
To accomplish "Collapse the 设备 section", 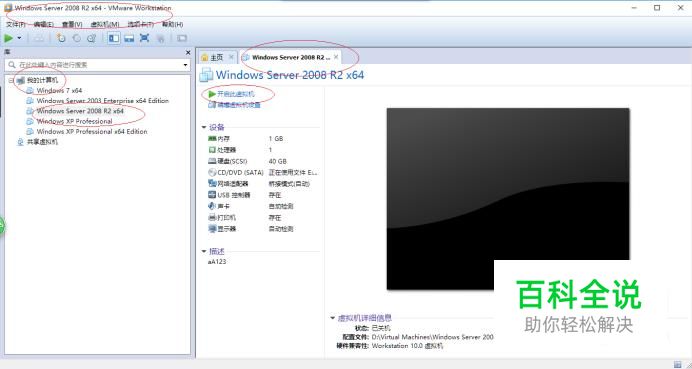I will coord(204,127).
